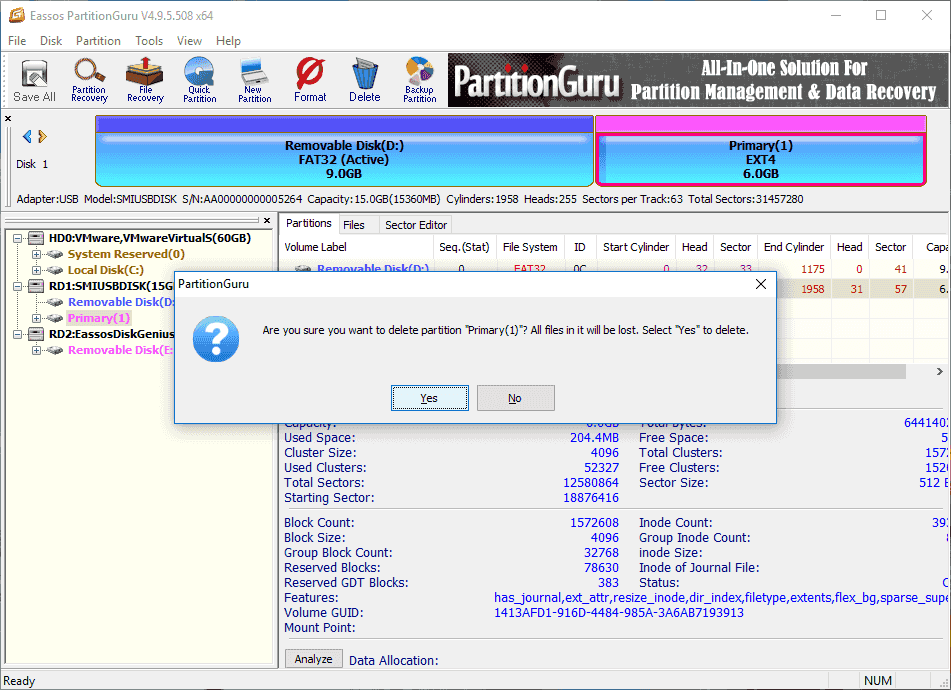Open the Backup Partition tool
Screen dimensions: 951x690
[x=419, y=80]
